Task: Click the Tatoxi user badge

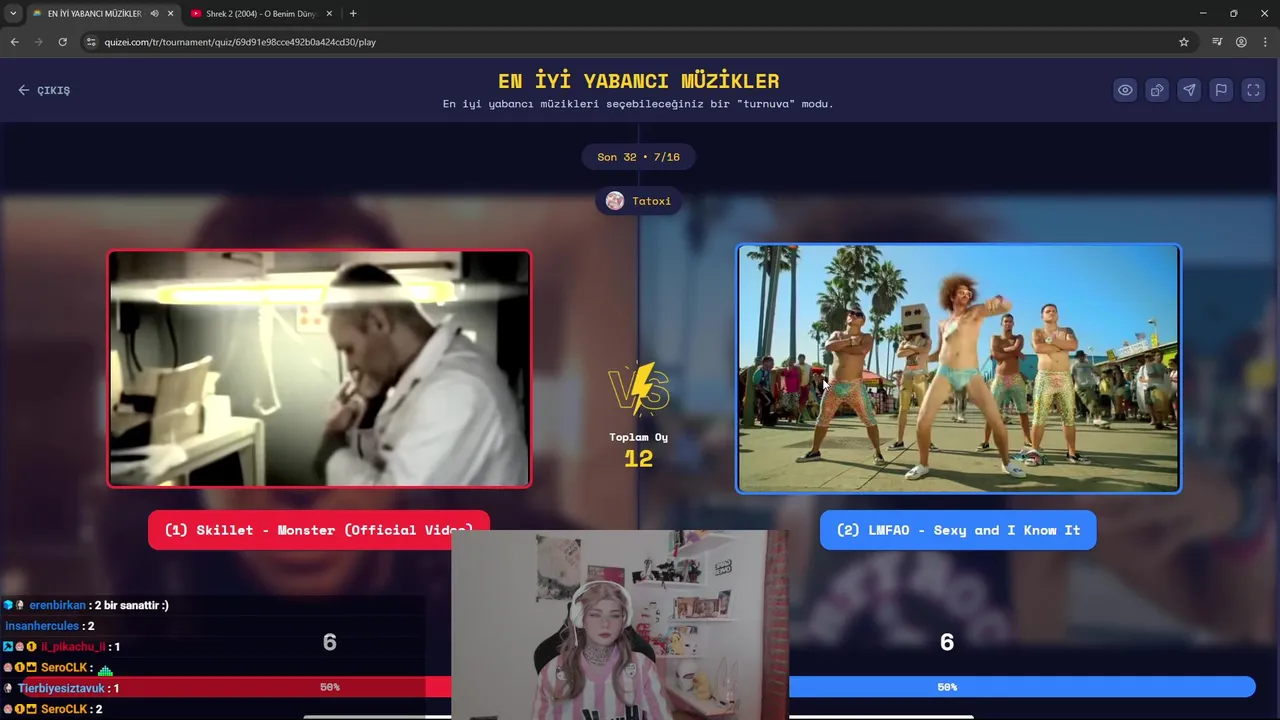Action: coord(638,201)
